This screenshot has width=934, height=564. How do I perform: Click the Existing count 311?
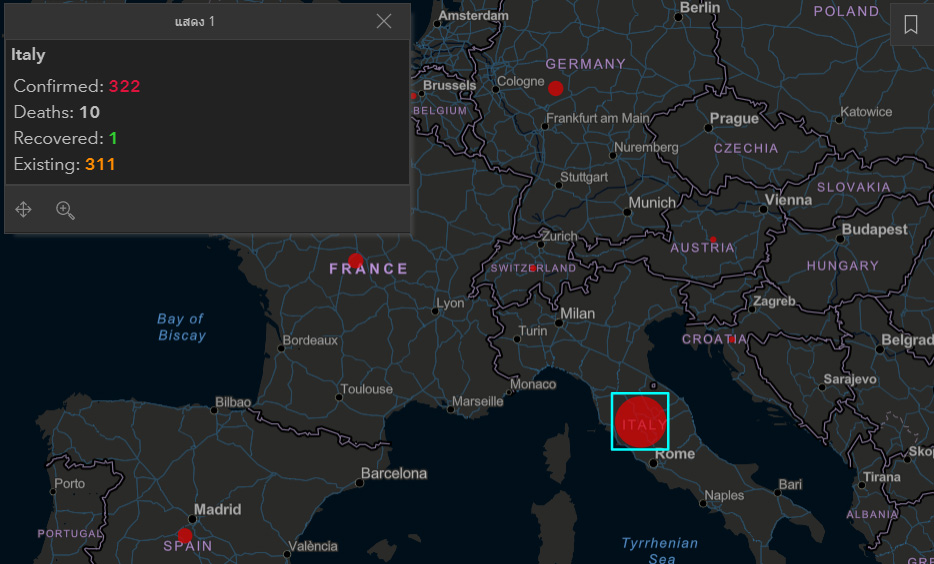pyautogui.click(x=100, y=164)
